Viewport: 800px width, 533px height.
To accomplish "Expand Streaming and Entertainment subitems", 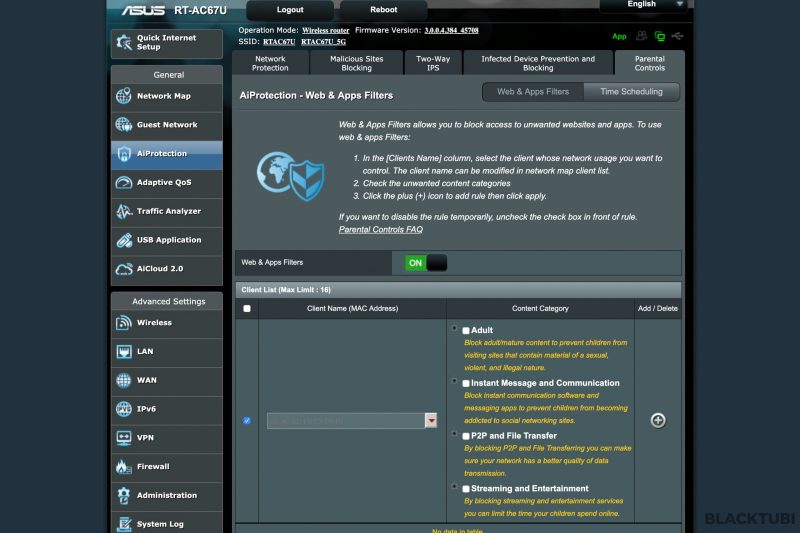I will pyautogui.click(x=454, y=486).
